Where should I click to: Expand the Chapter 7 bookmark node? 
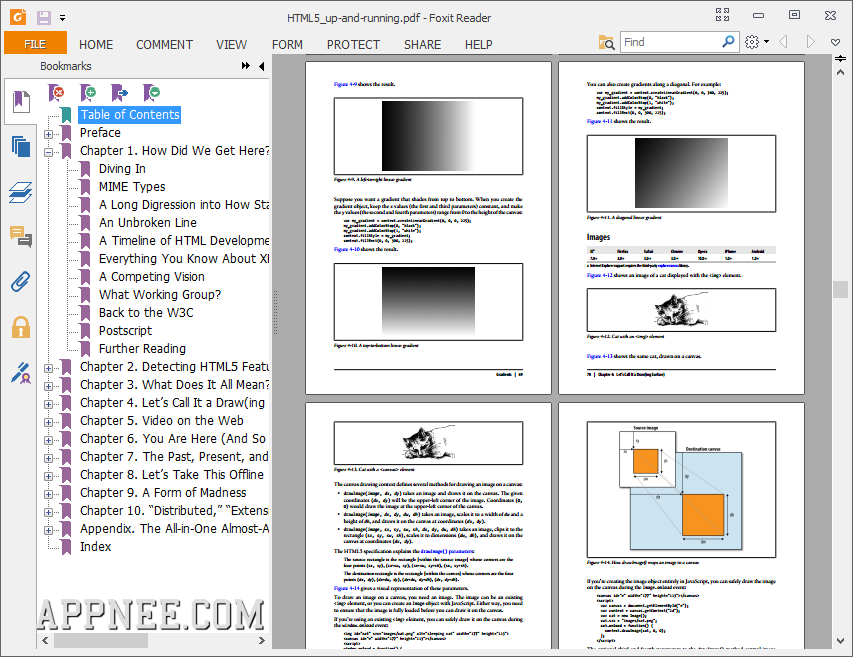tap(48, 458)
